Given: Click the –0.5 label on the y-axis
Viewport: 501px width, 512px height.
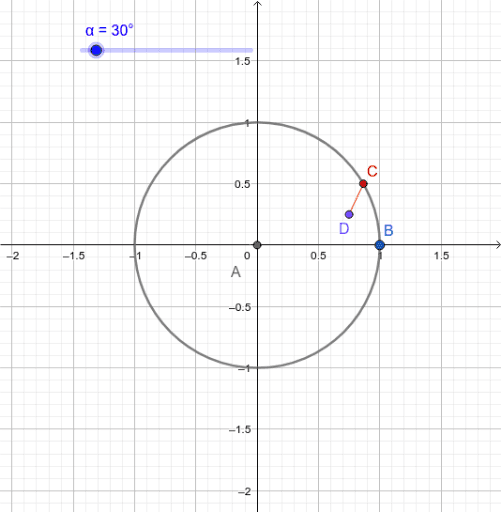Looking at the screenshot, I should tap(240, 307).
